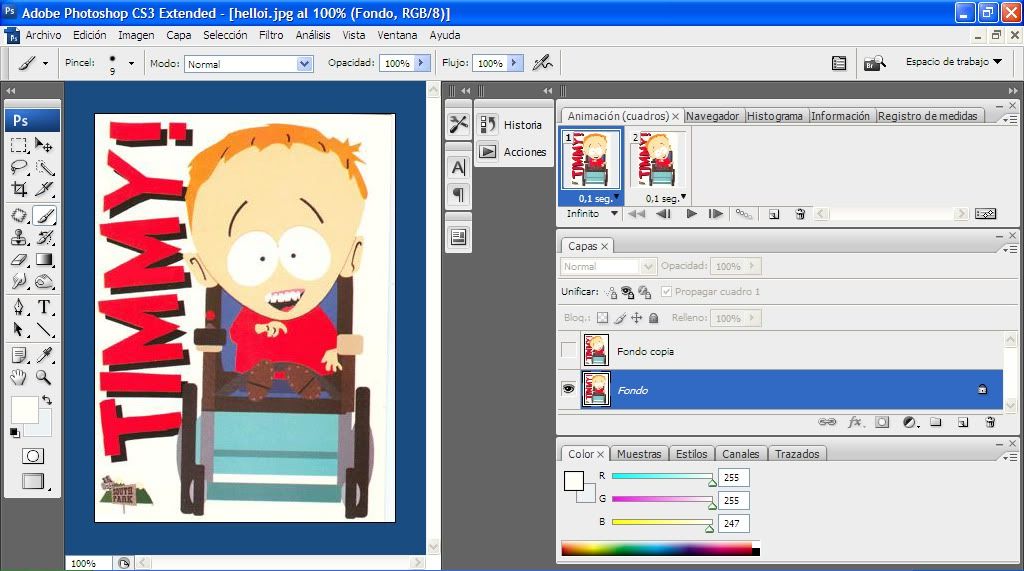1024x571 pixels.
Task: Select the Magic Wand tool
Action: (x=44, y=167)
